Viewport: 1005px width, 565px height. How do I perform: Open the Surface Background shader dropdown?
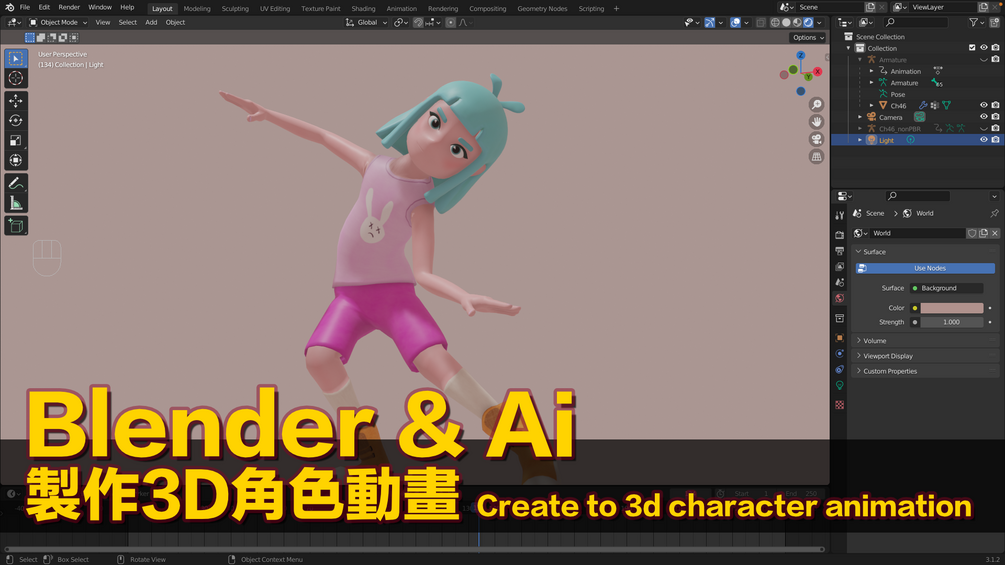(947, 288)
